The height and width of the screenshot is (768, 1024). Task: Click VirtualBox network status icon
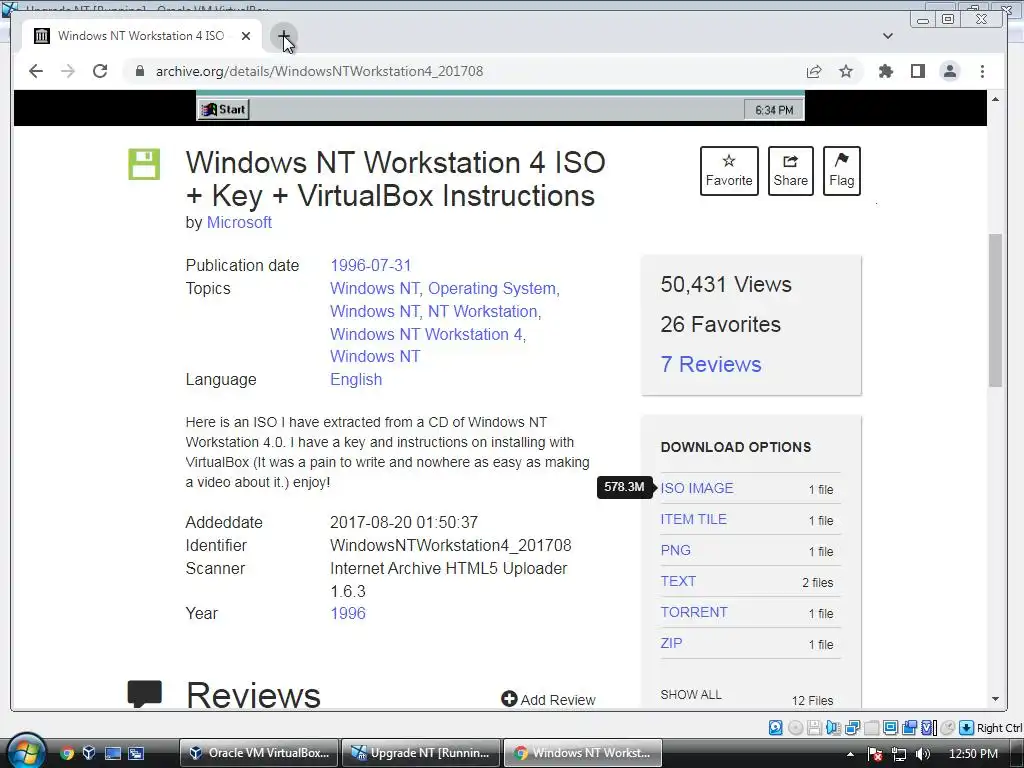click(x=852, y=728)
